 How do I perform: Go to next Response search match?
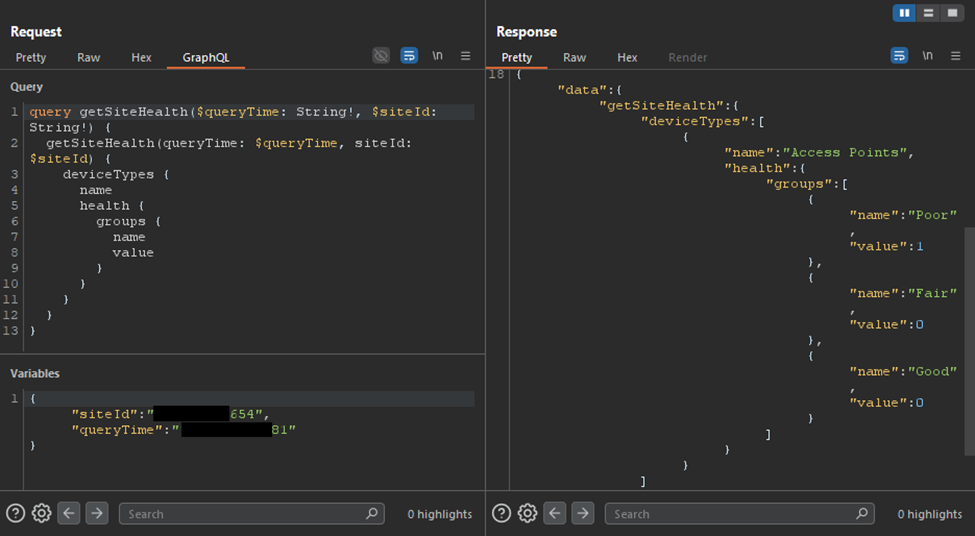coord(583,513)
